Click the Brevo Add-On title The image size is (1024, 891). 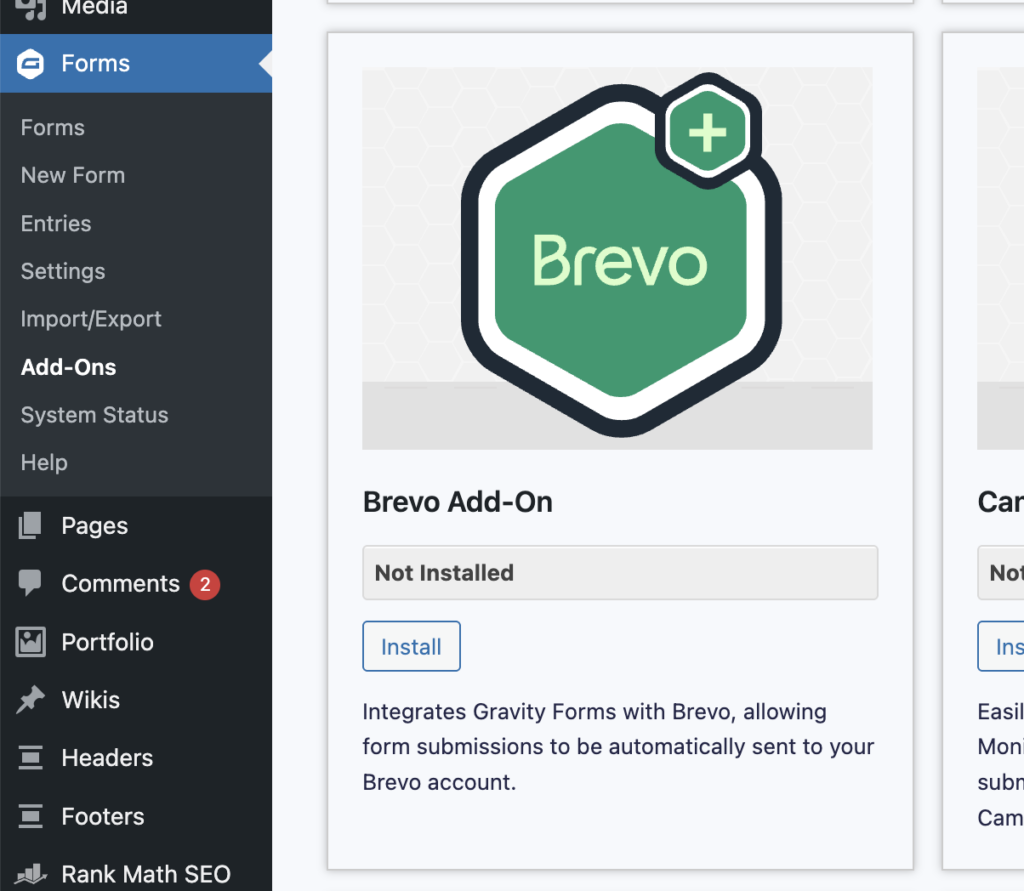click(x=457, y=502)
